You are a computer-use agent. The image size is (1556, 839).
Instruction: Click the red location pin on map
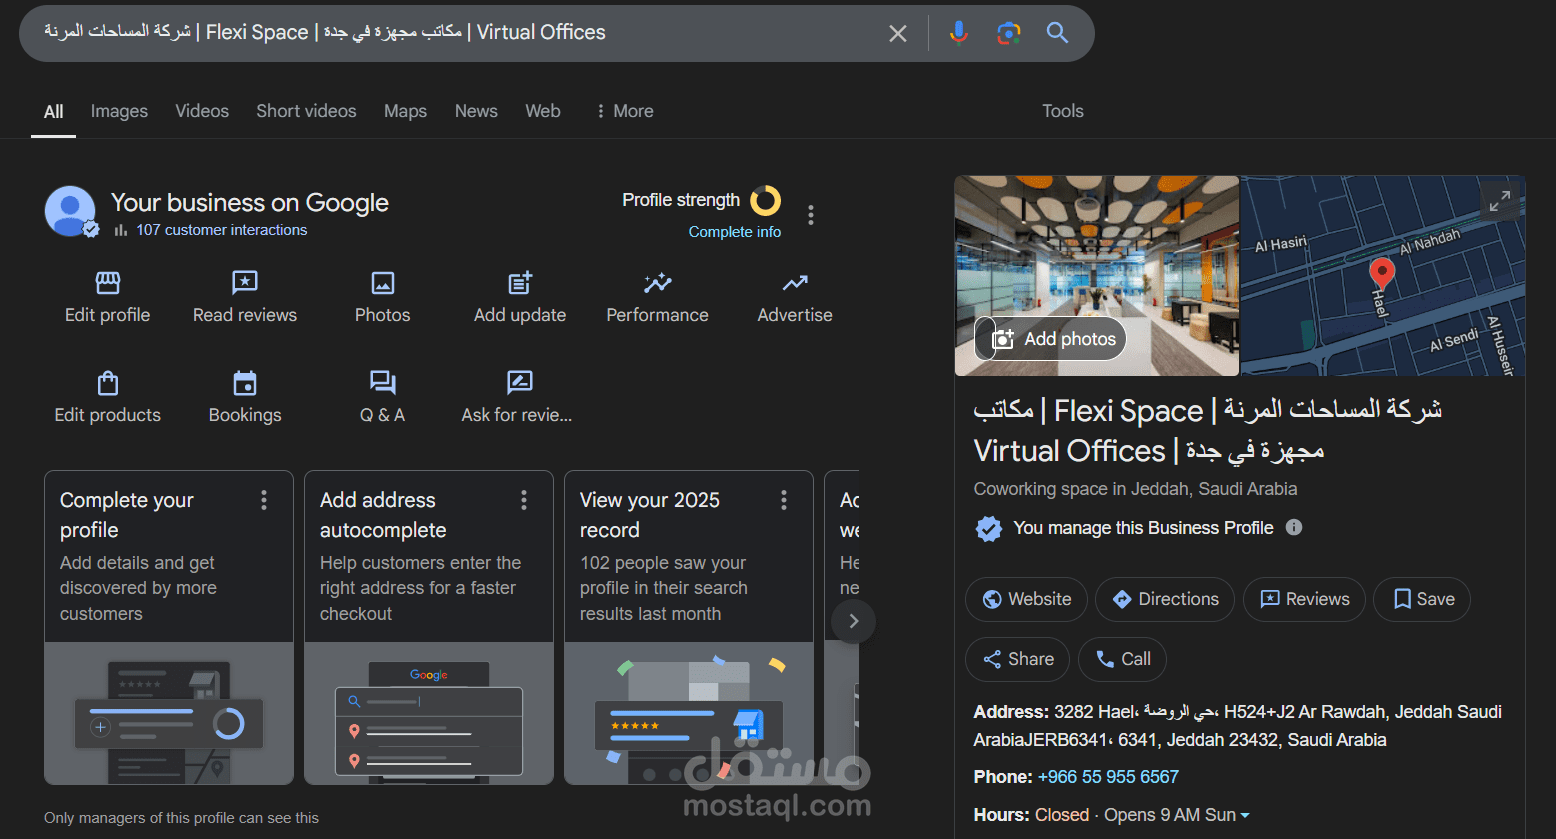click(x=1382, y=273)
